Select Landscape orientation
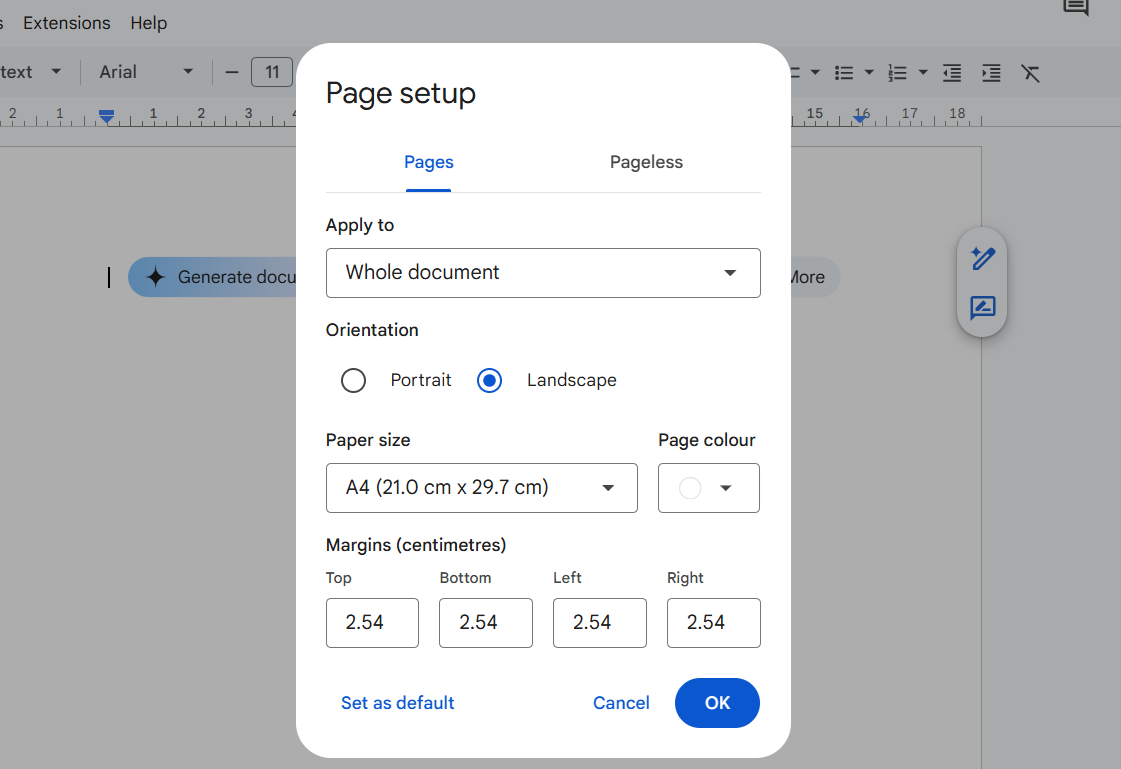 click(x=489, y=380)
